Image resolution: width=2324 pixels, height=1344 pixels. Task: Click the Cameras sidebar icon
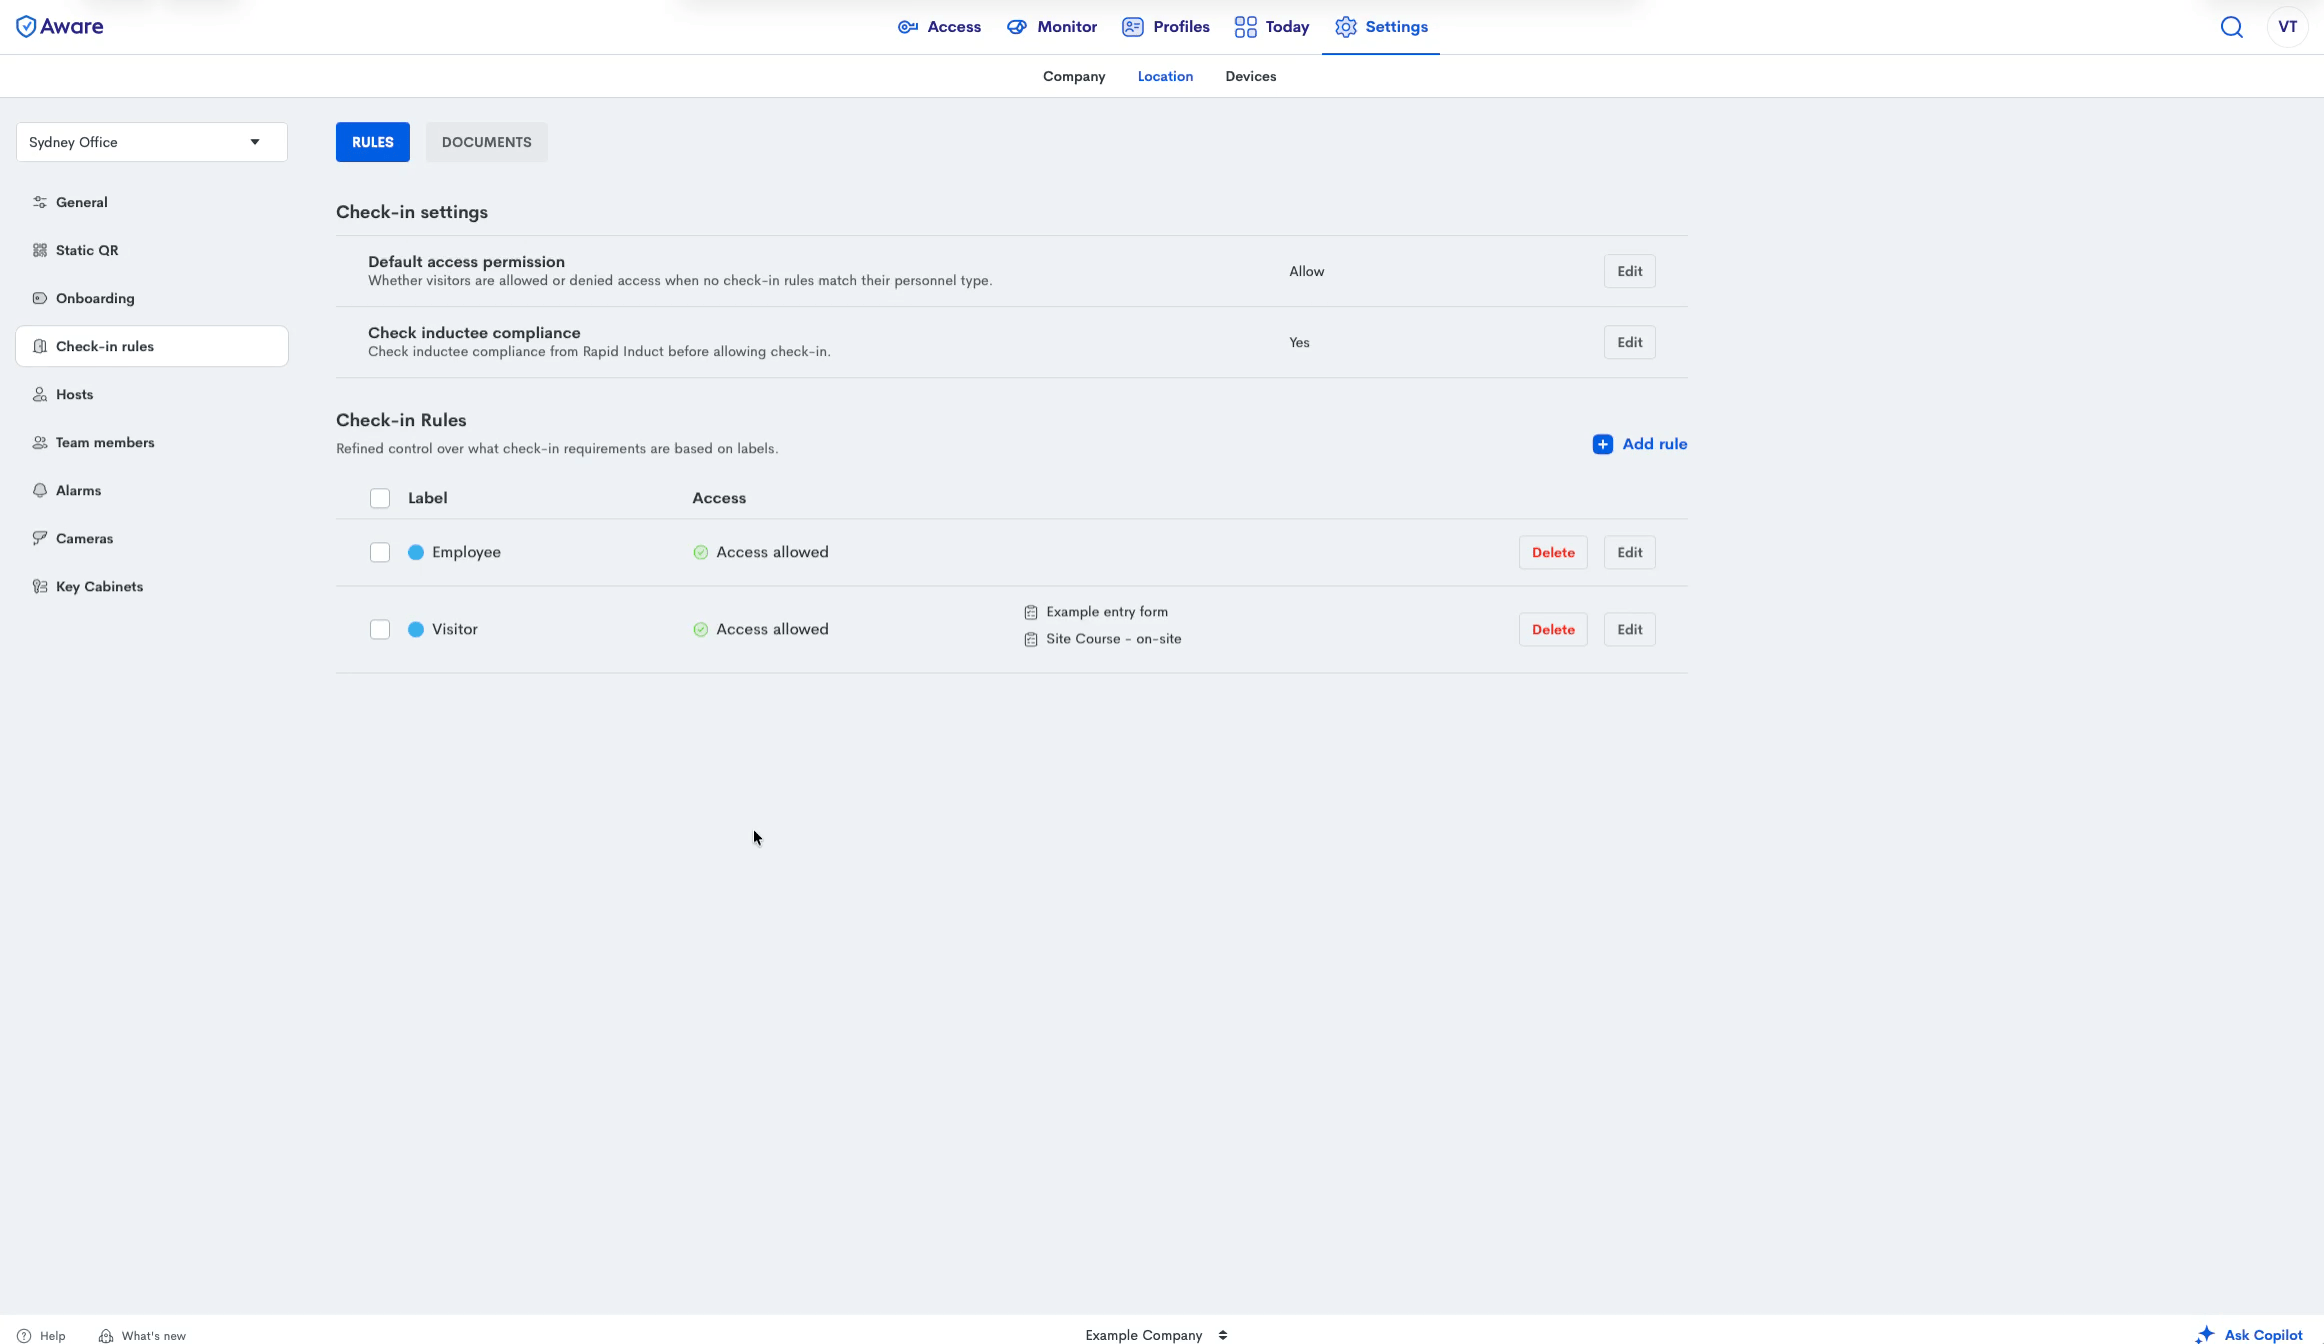click(x=40, y=538)
